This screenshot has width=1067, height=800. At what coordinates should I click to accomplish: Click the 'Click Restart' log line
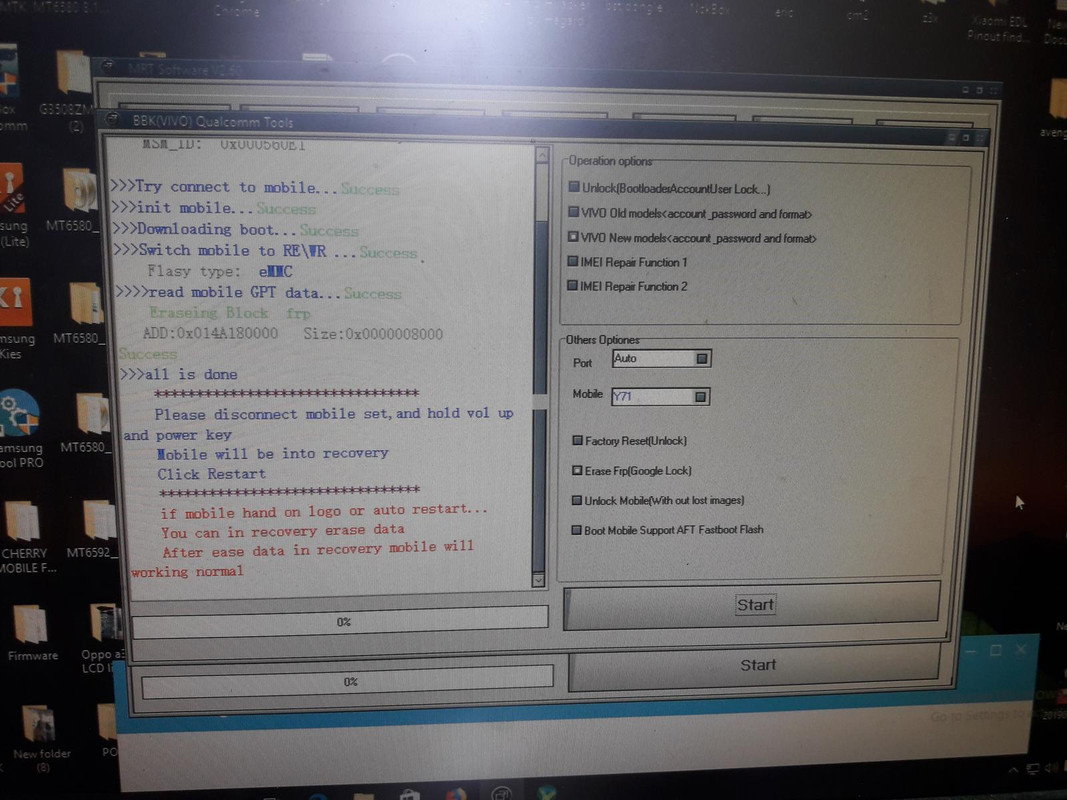212,473
